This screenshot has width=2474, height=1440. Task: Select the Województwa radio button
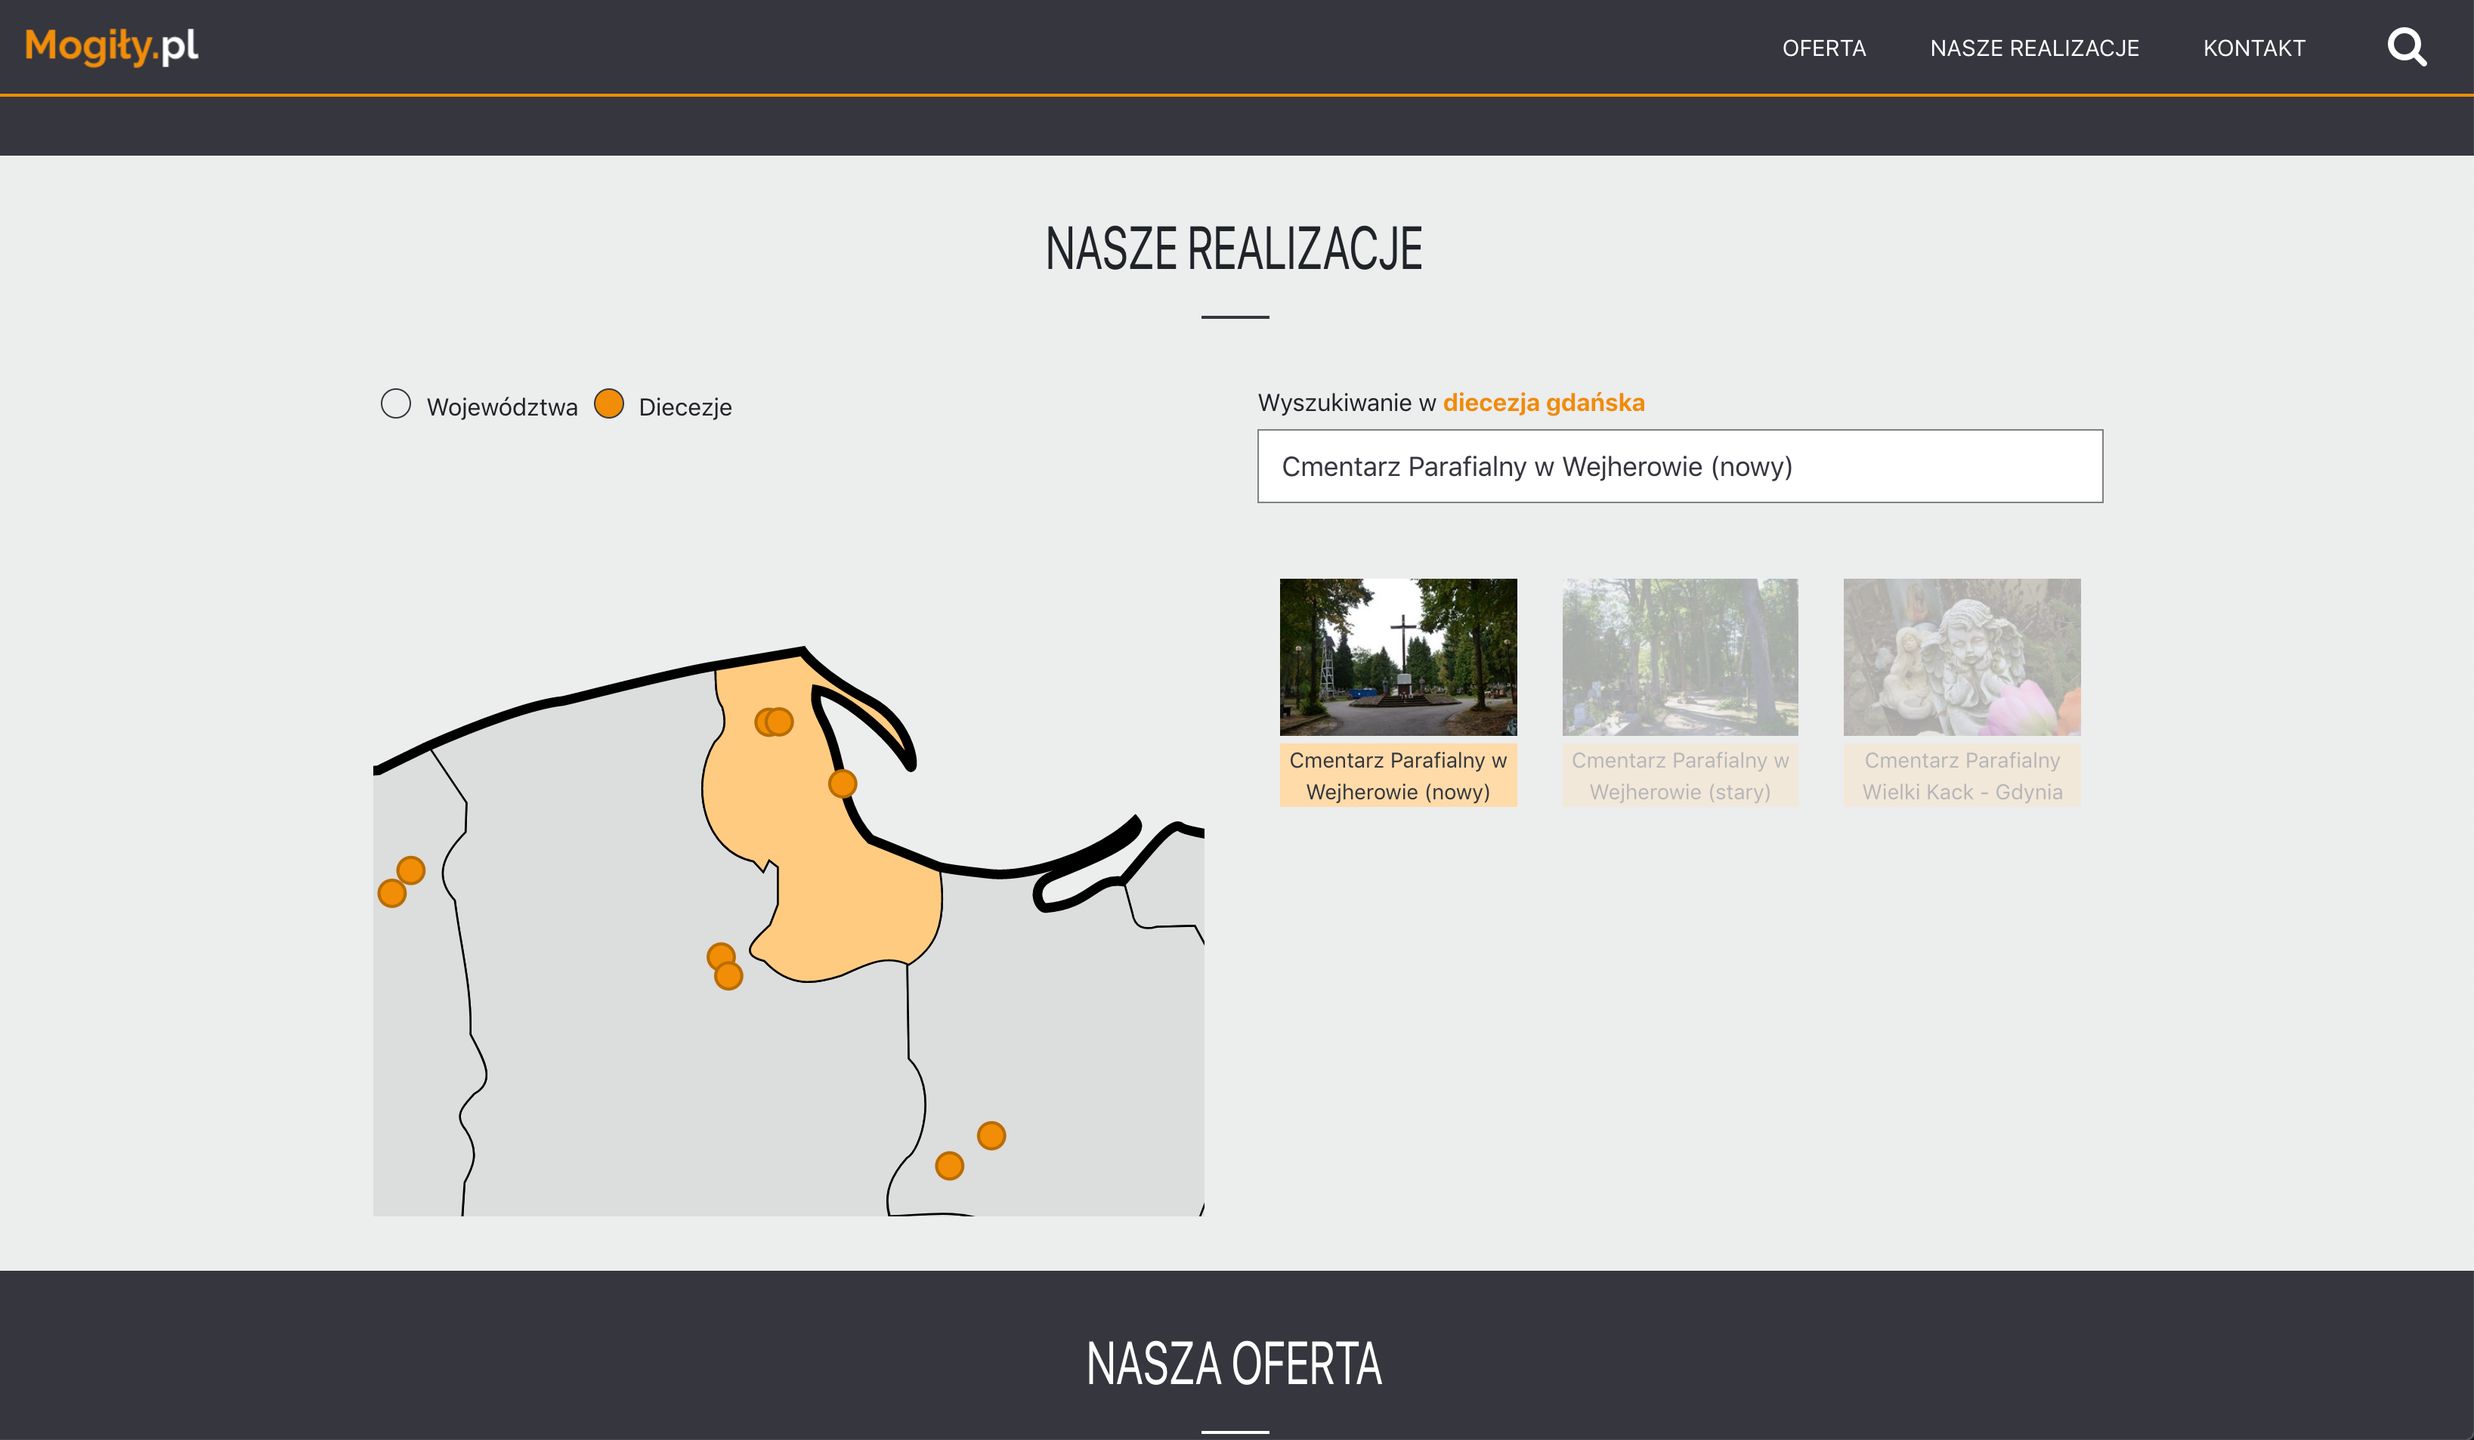pyautogui.click(x=396, y=404)
